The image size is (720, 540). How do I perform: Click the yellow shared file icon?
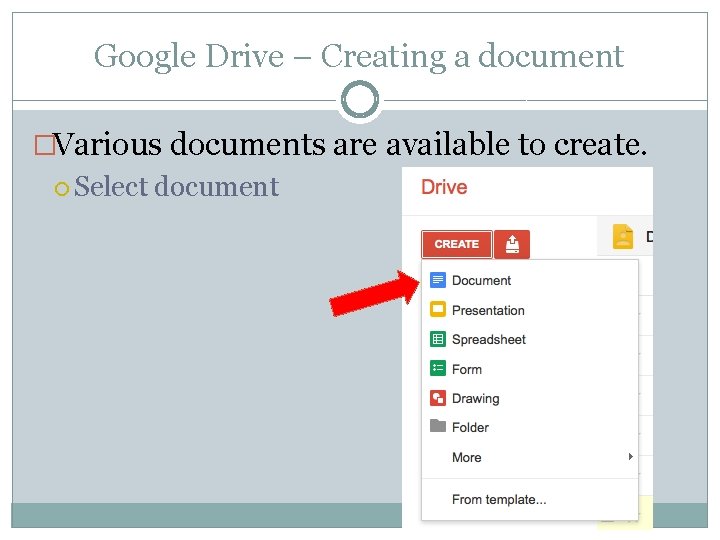point(623,236)
